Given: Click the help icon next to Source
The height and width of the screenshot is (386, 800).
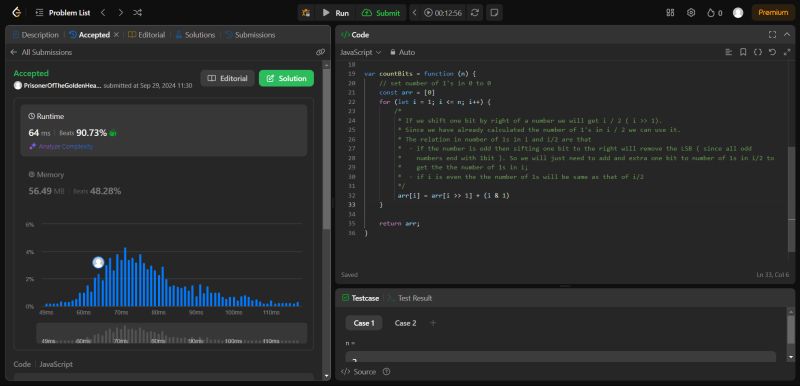Looking at the screenshot, I should (x=386, y=372).
